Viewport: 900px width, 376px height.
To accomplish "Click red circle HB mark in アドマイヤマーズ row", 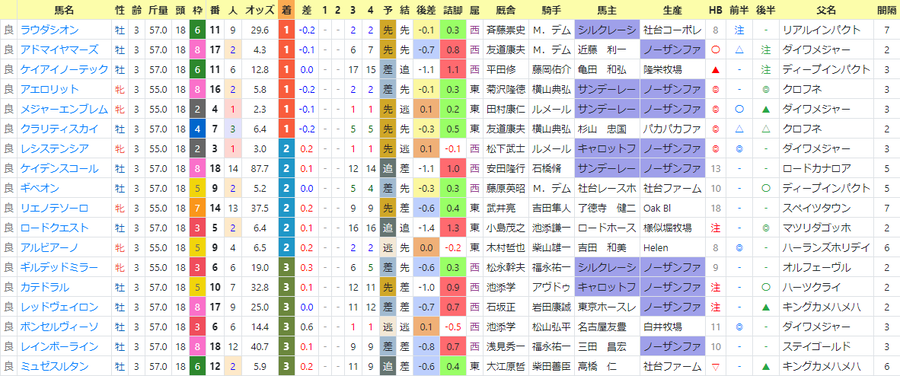I will coord(715,50).
